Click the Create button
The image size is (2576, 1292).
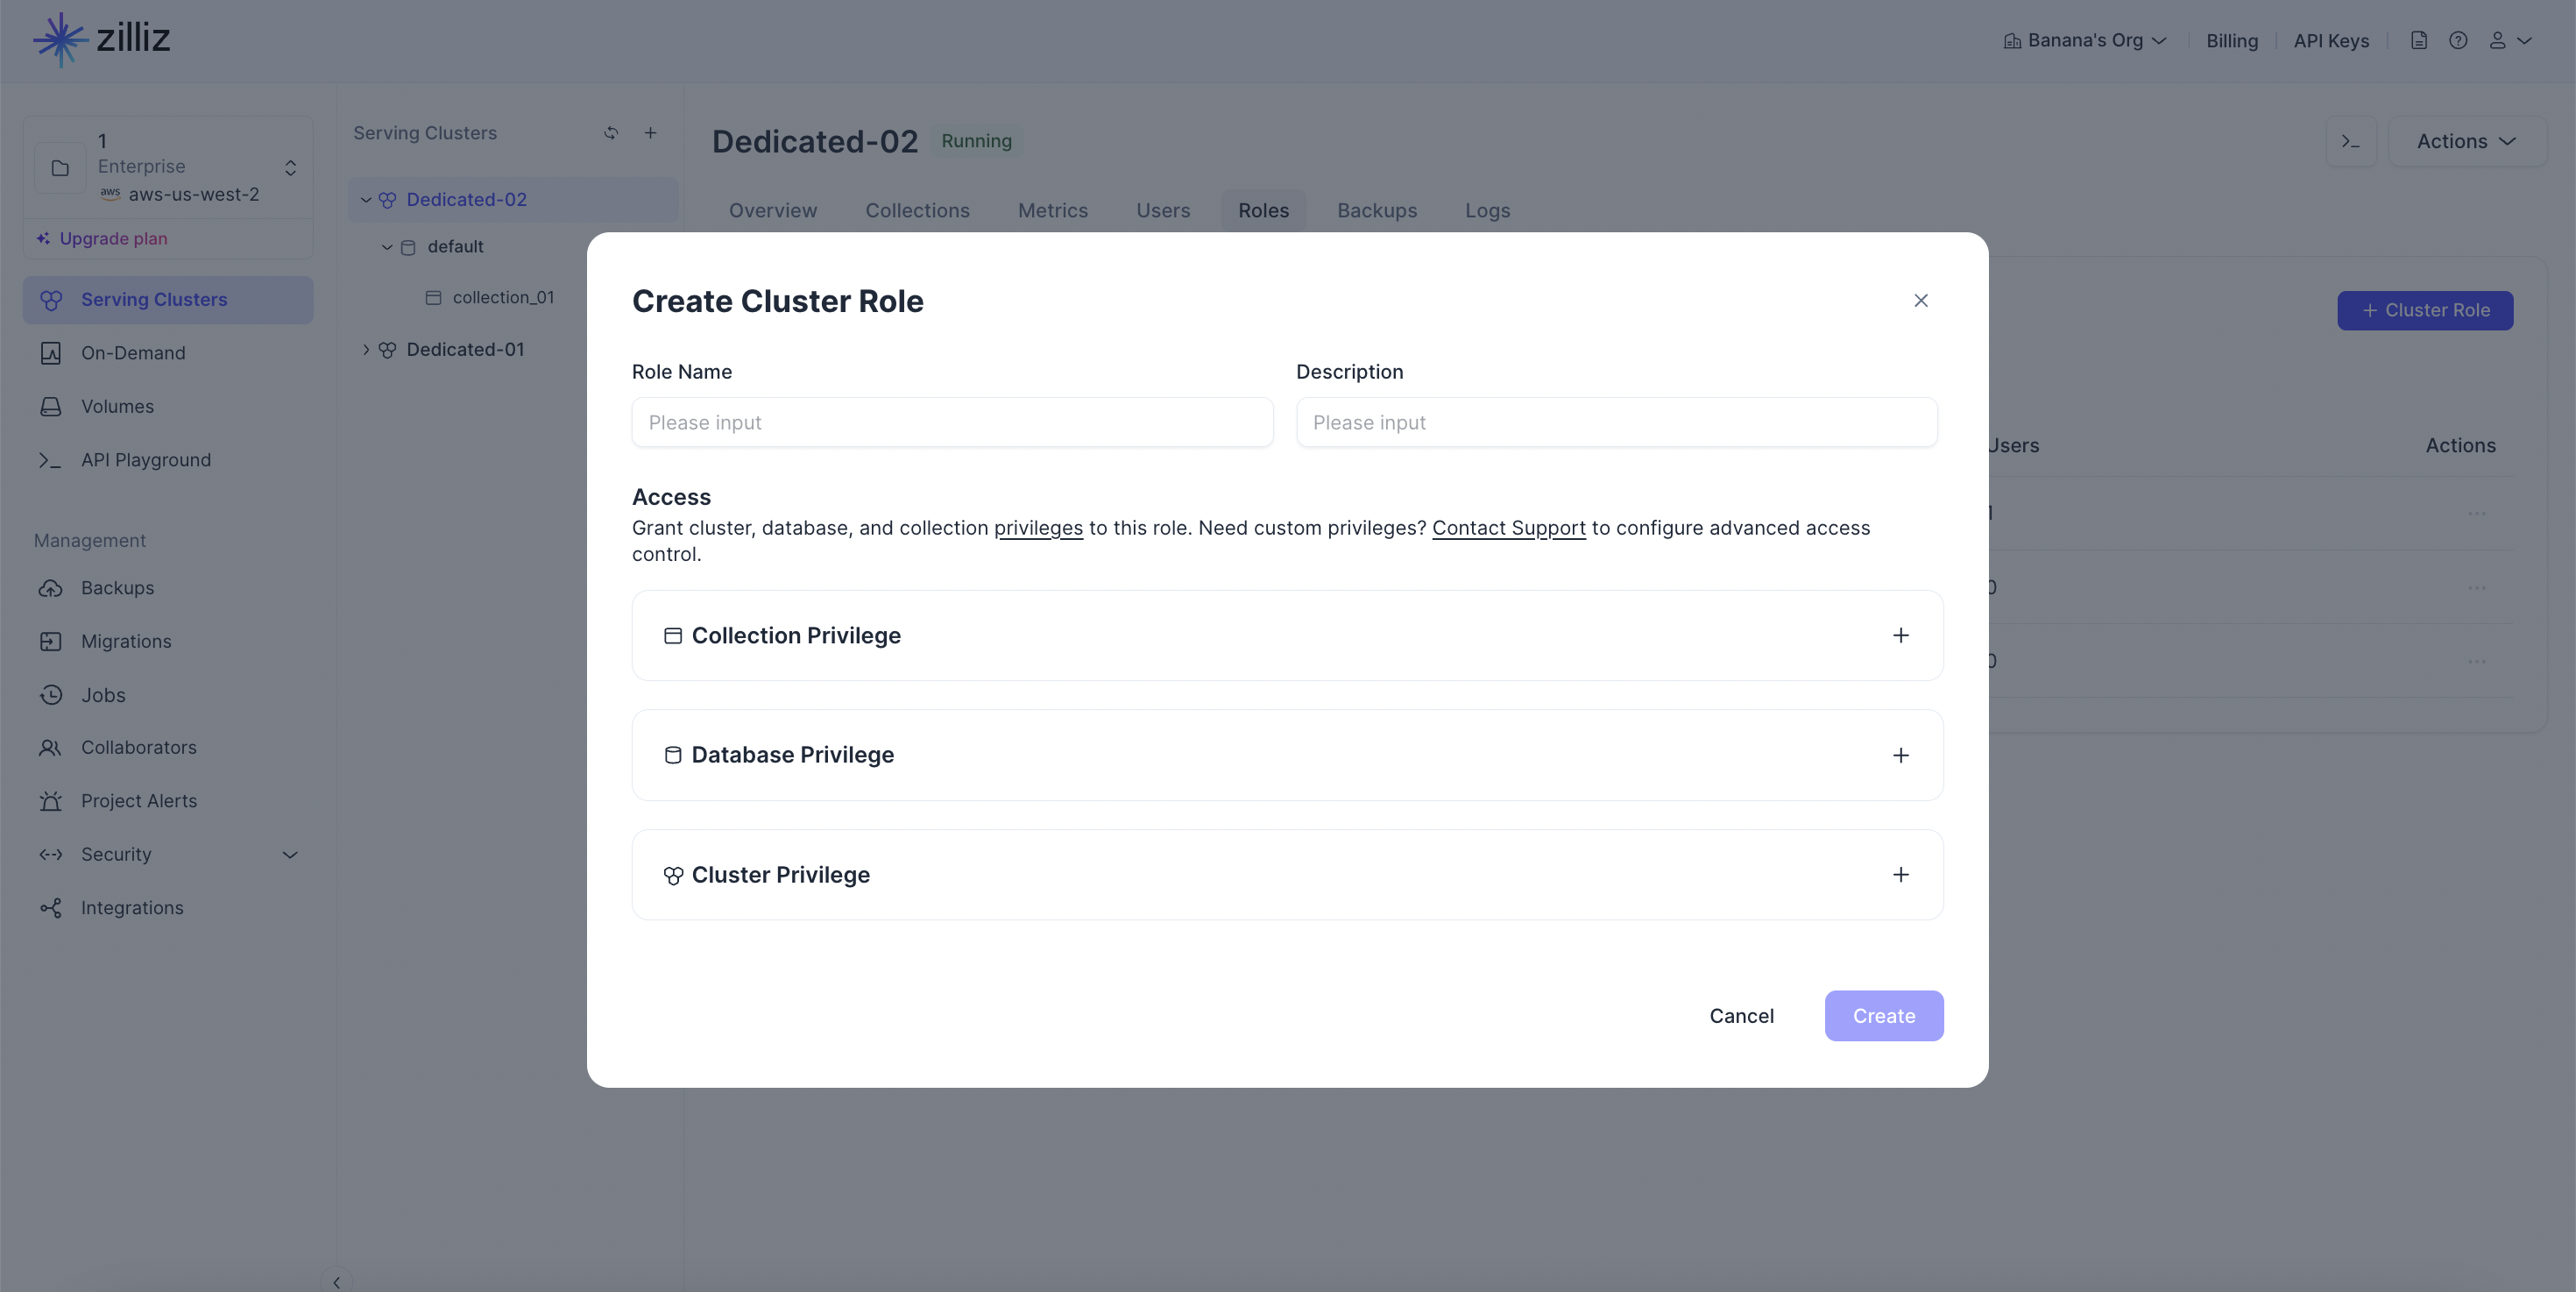click(1884, 1016)
